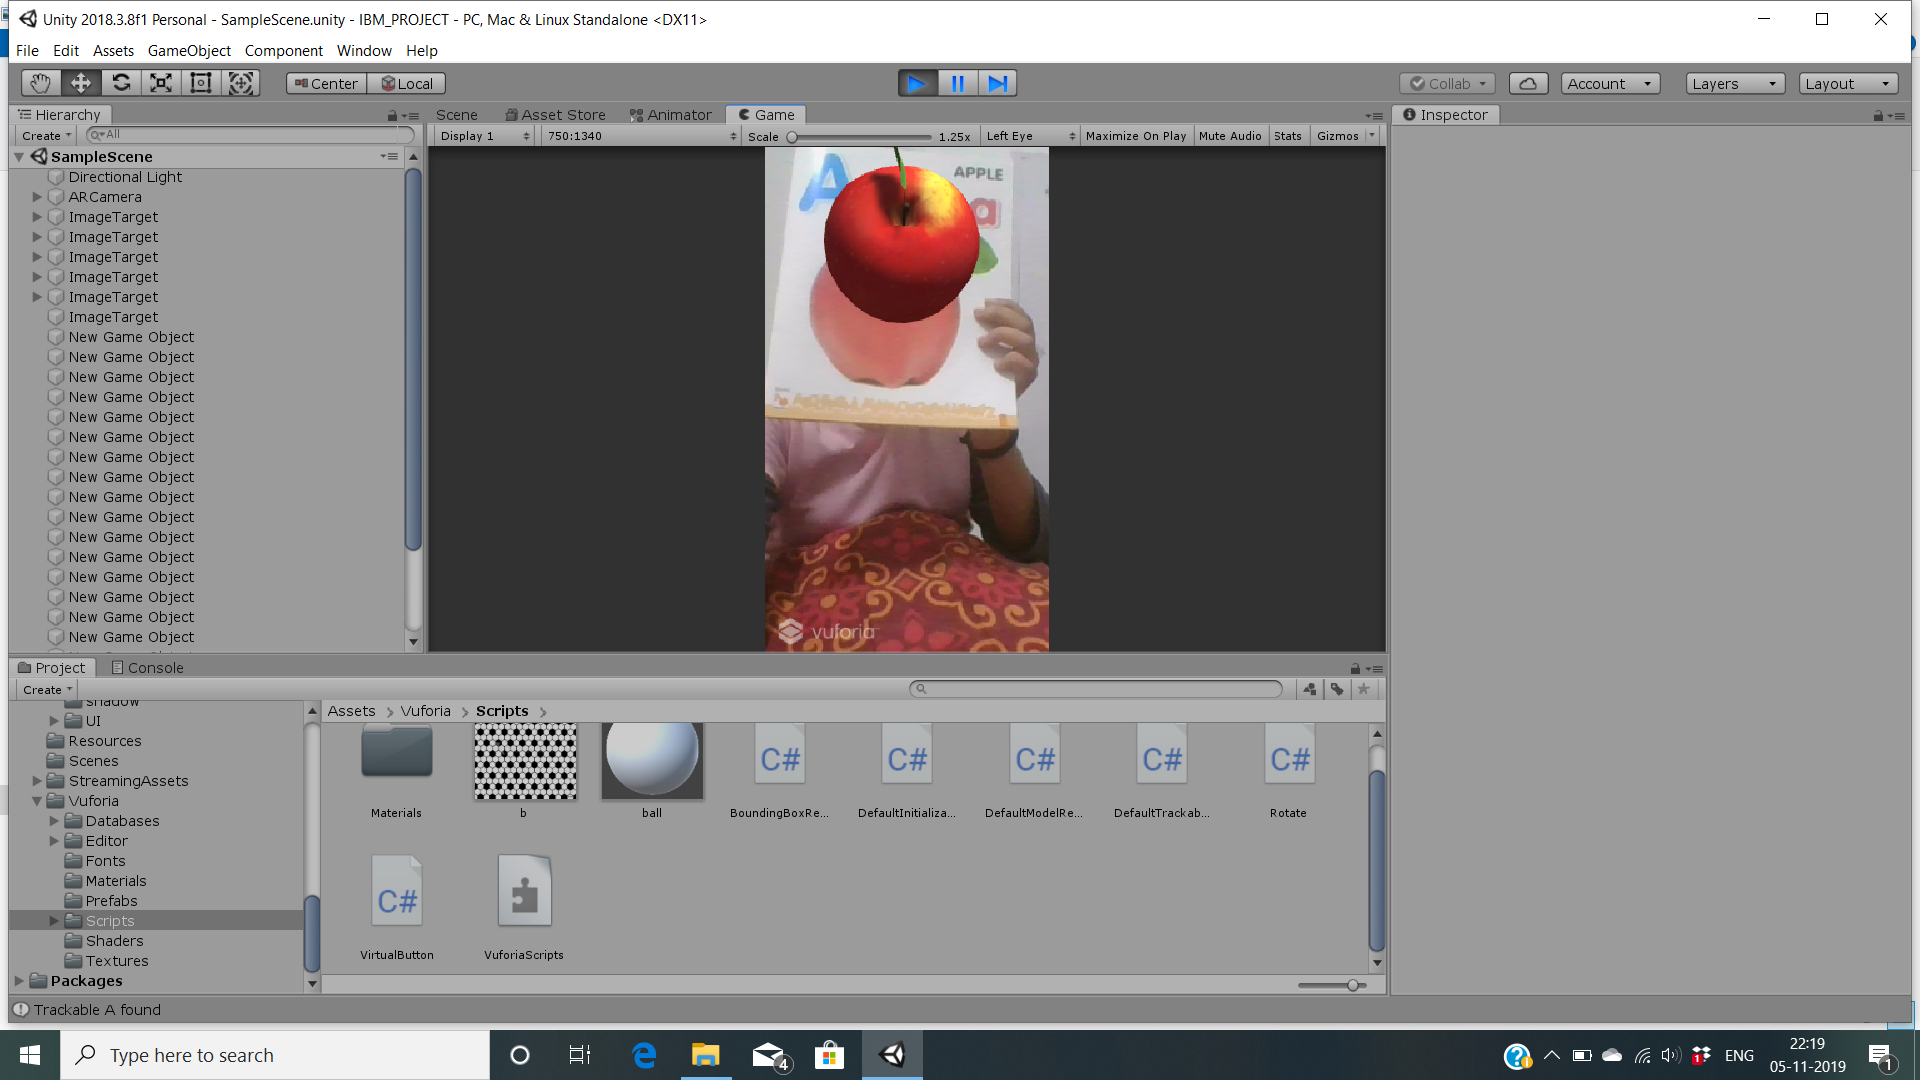Toggle the Stats overlay
Viewport: 1920px width, 1080px height.
[x=1288, y=136]
